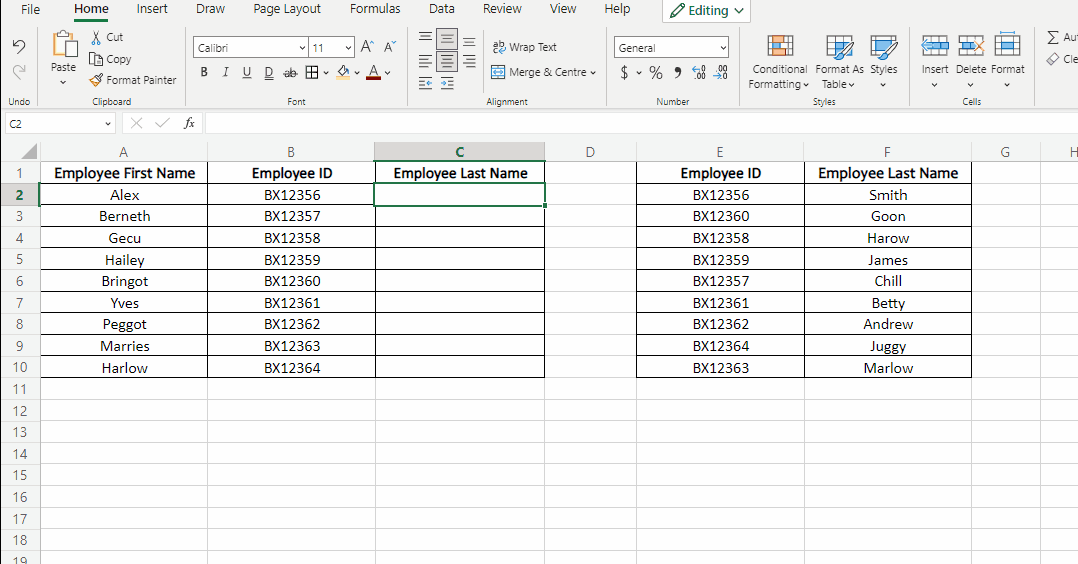Copy the selected cell

110,59
